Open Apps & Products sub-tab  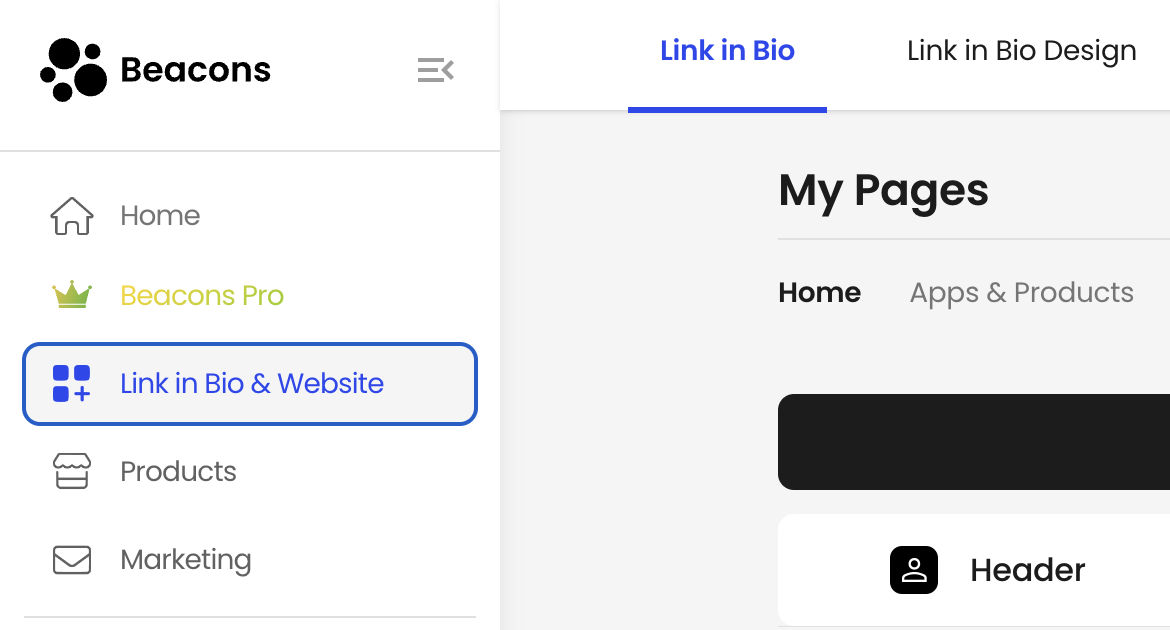tap(1021, 293)
